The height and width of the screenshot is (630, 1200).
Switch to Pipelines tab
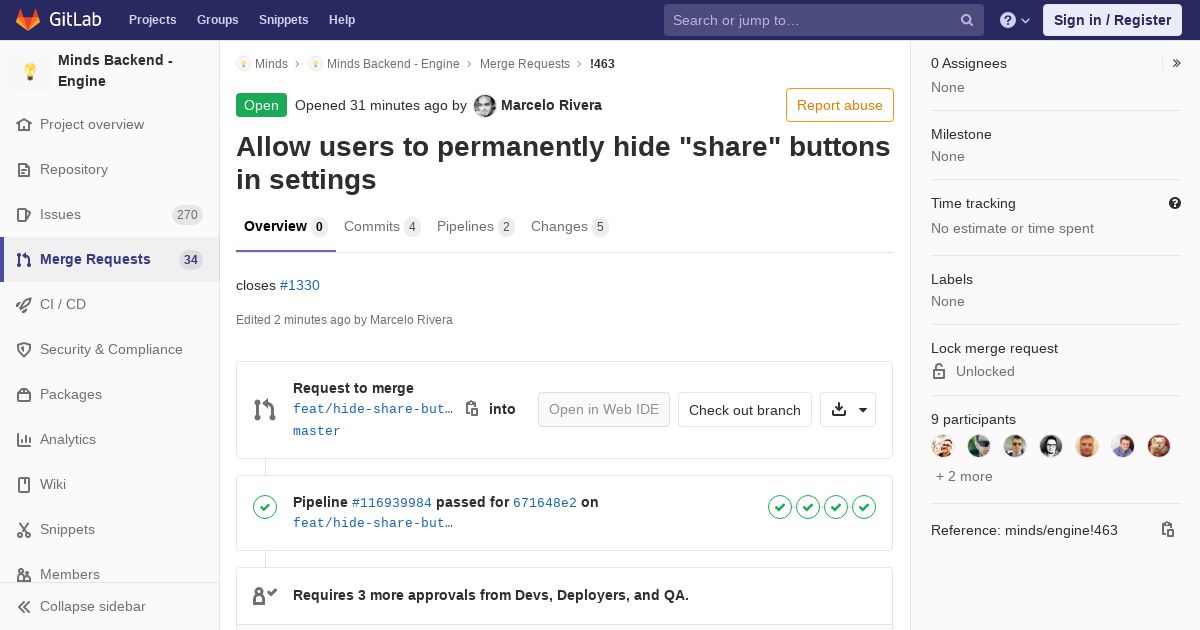476,227
